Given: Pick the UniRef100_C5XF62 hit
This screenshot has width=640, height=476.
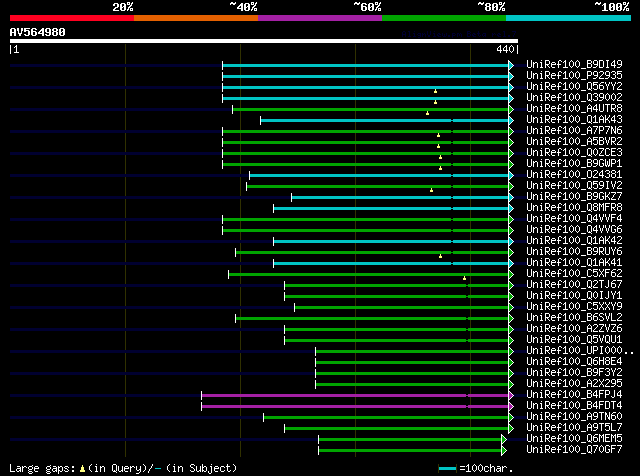Looking at the screenshot, I should (x=574, y=274).
